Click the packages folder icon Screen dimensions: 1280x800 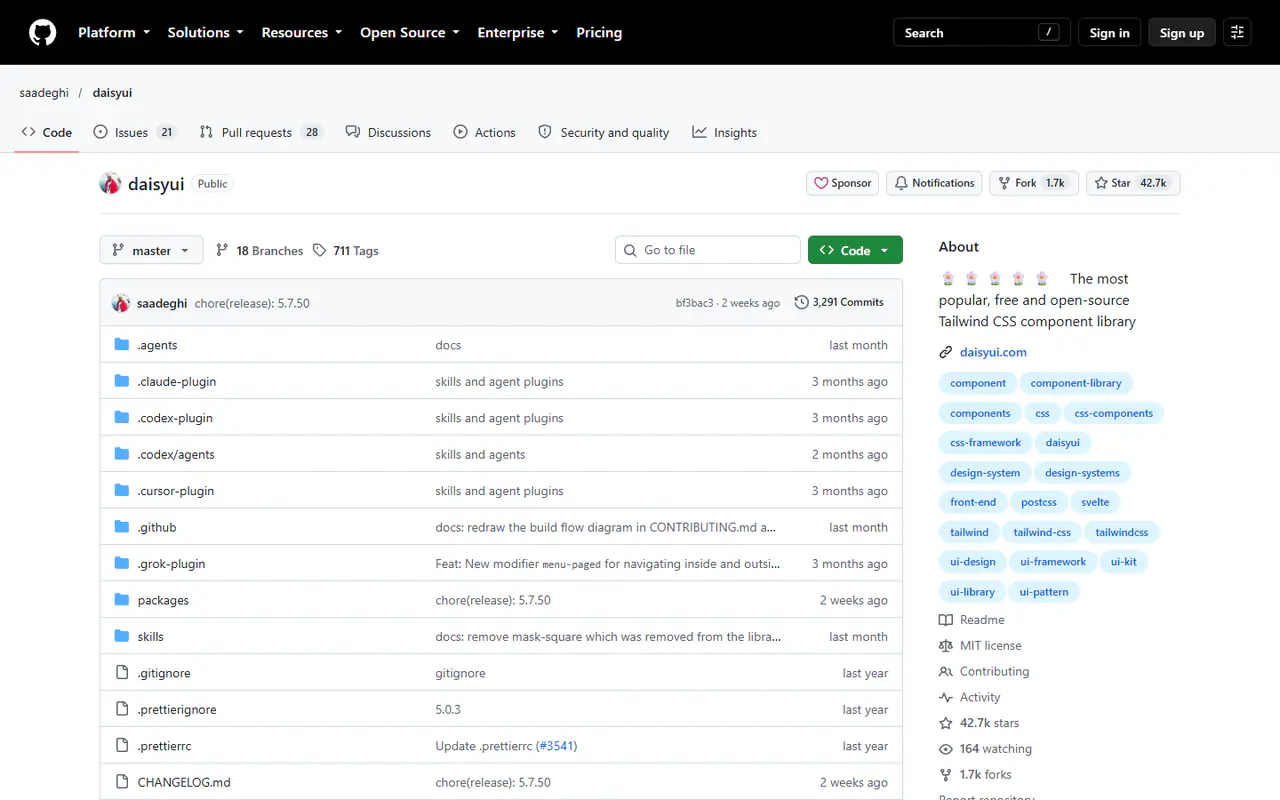pos(122,600)
